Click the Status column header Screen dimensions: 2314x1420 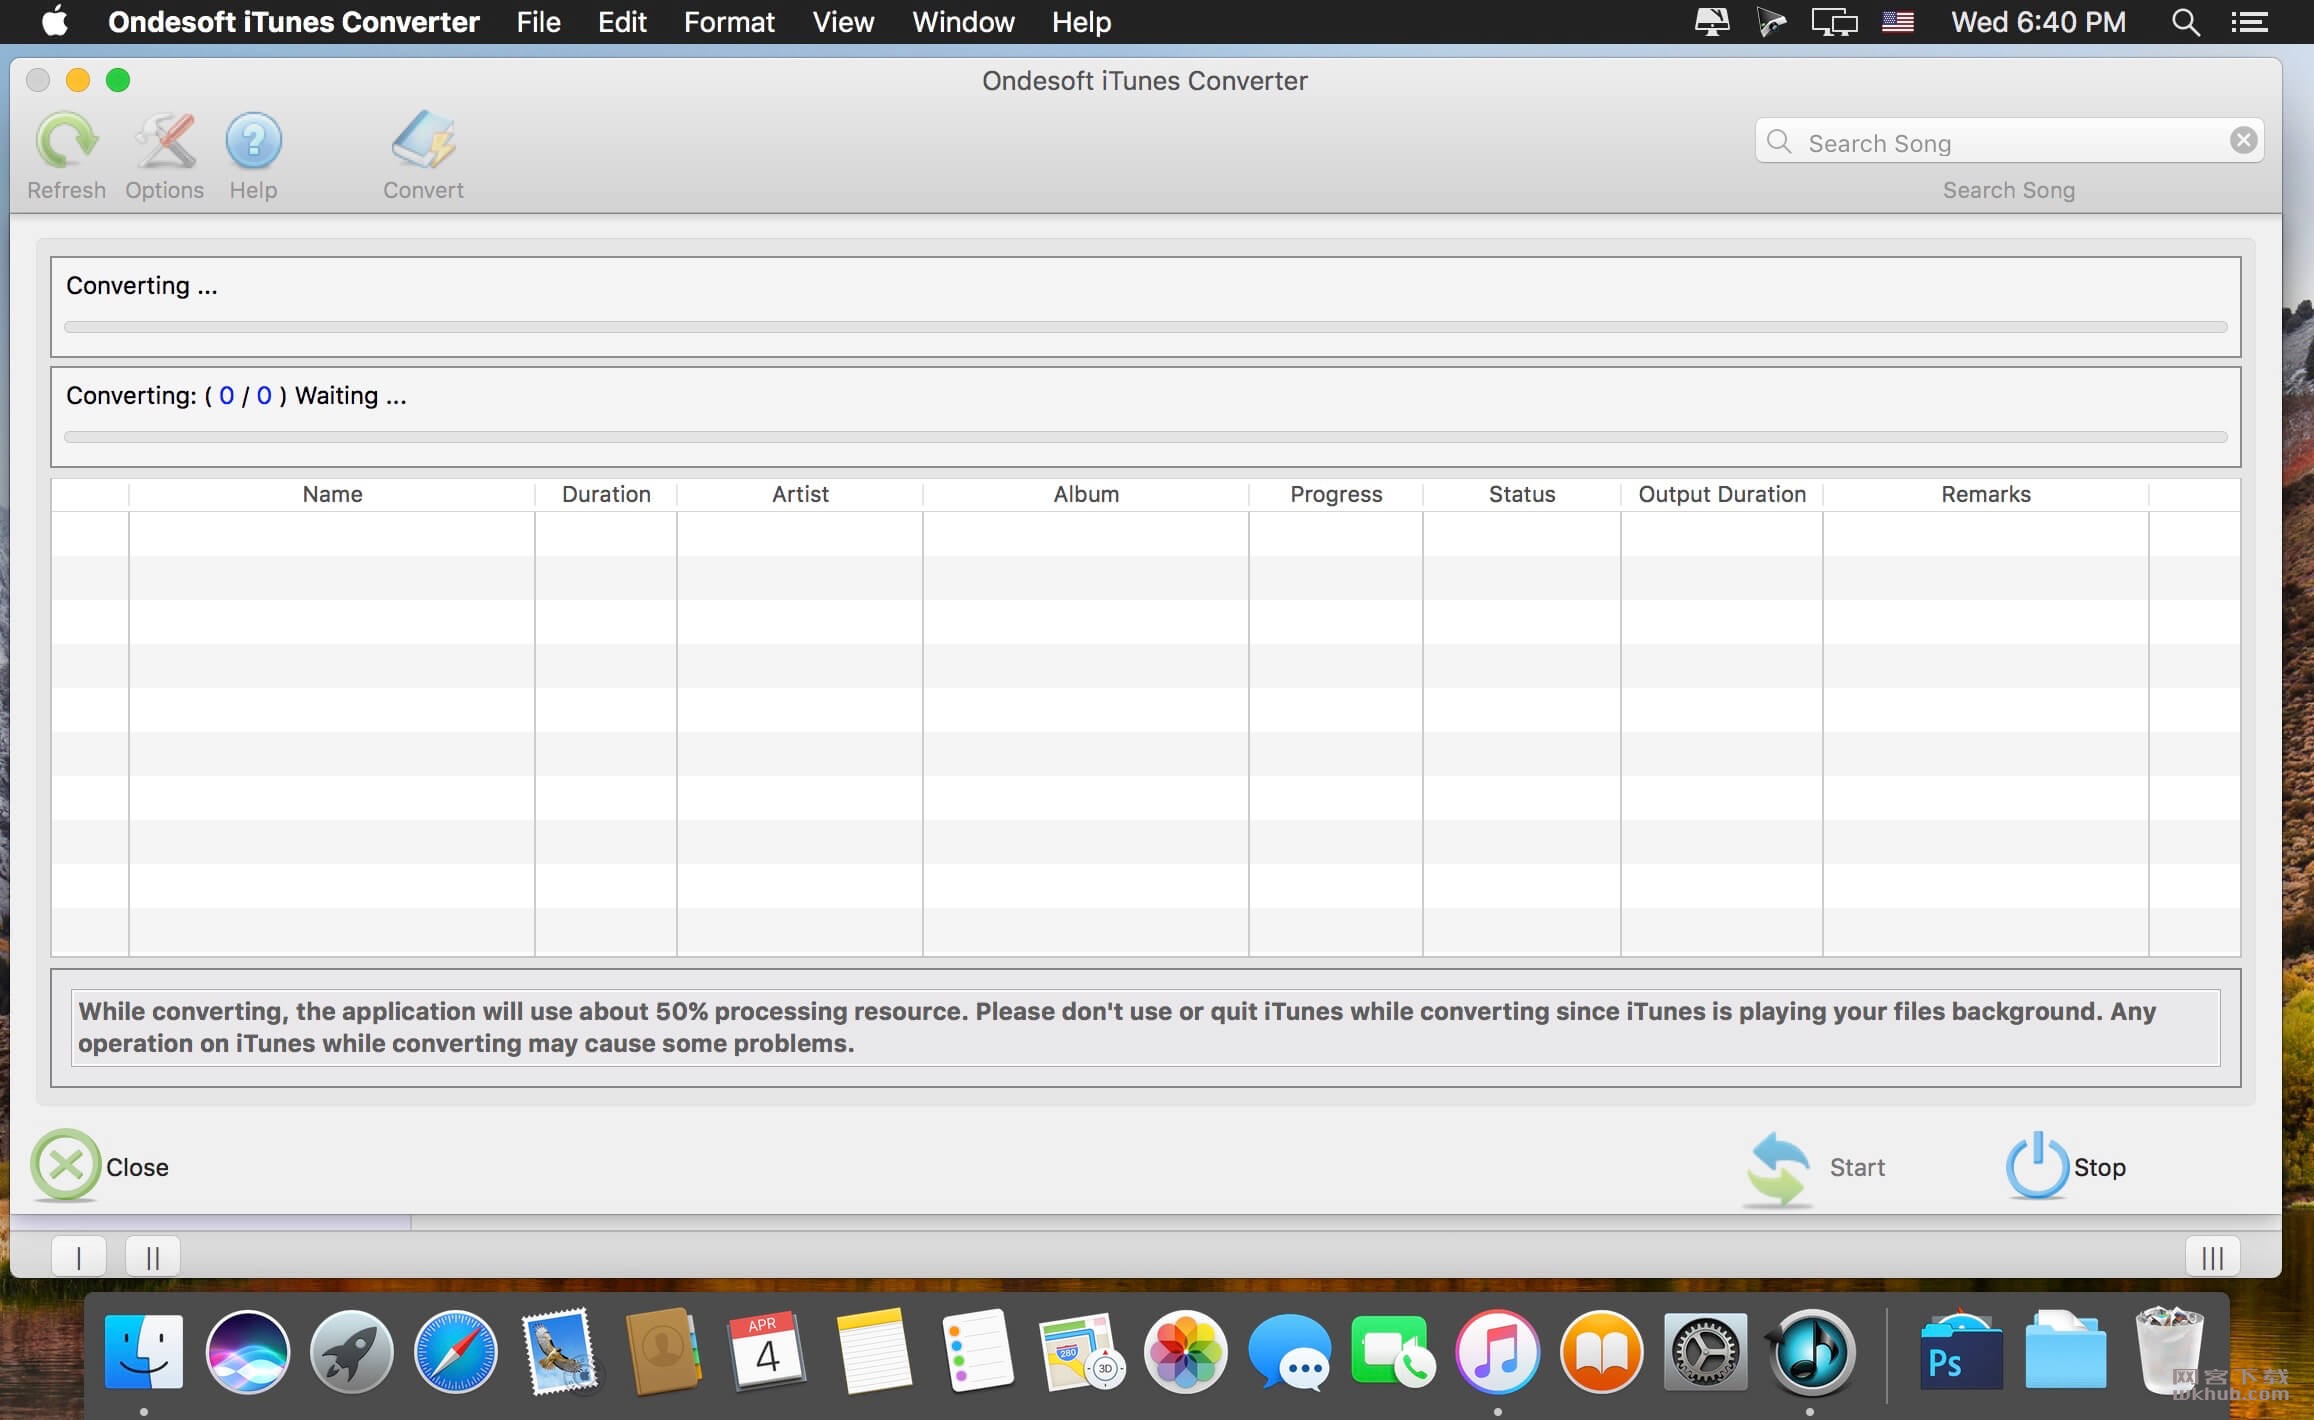tap(1522, 494)
